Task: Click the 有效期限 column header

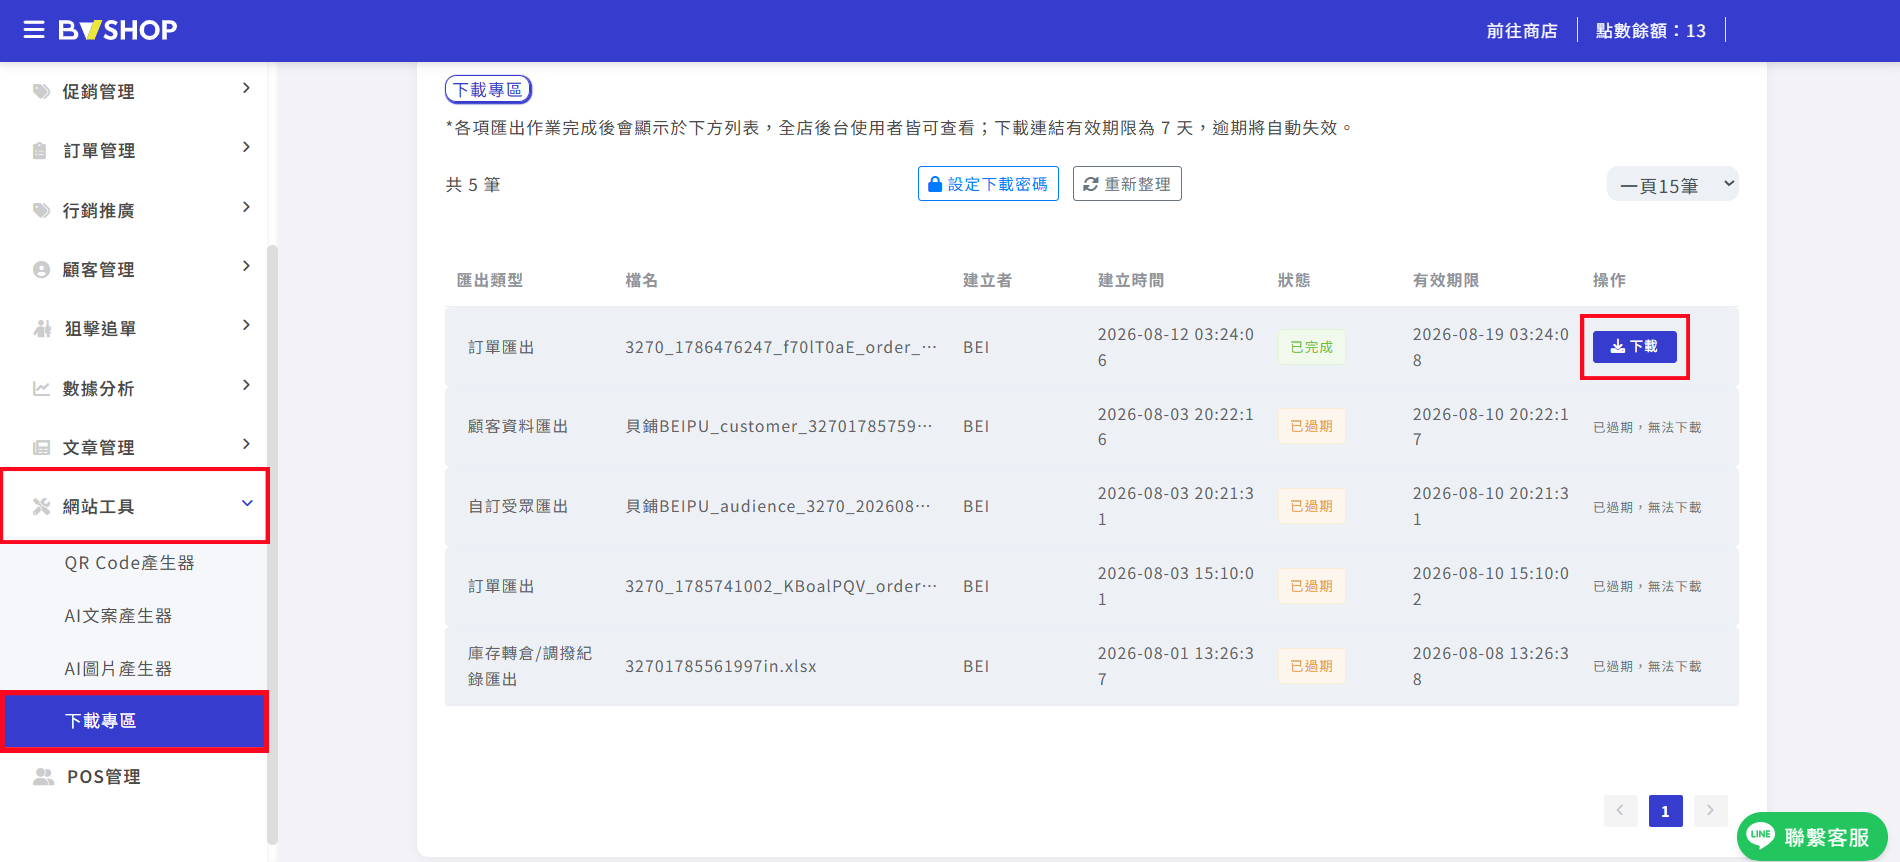Action: tap(1446, 280)
